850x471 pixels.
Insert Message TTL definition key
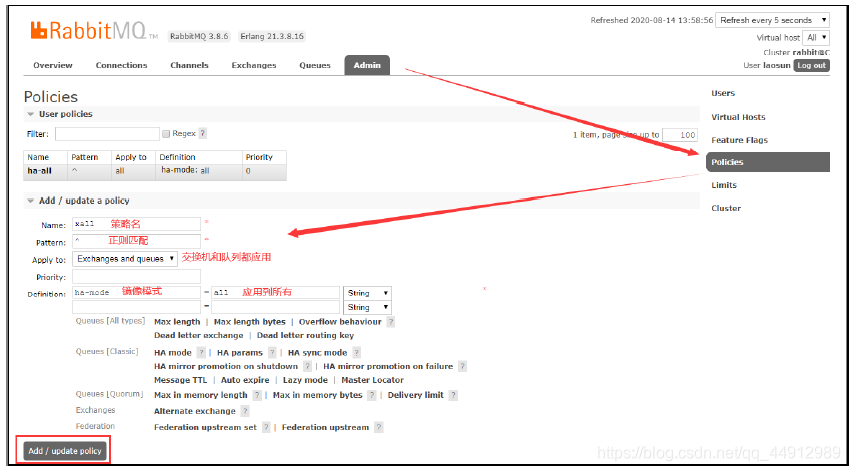181,380
